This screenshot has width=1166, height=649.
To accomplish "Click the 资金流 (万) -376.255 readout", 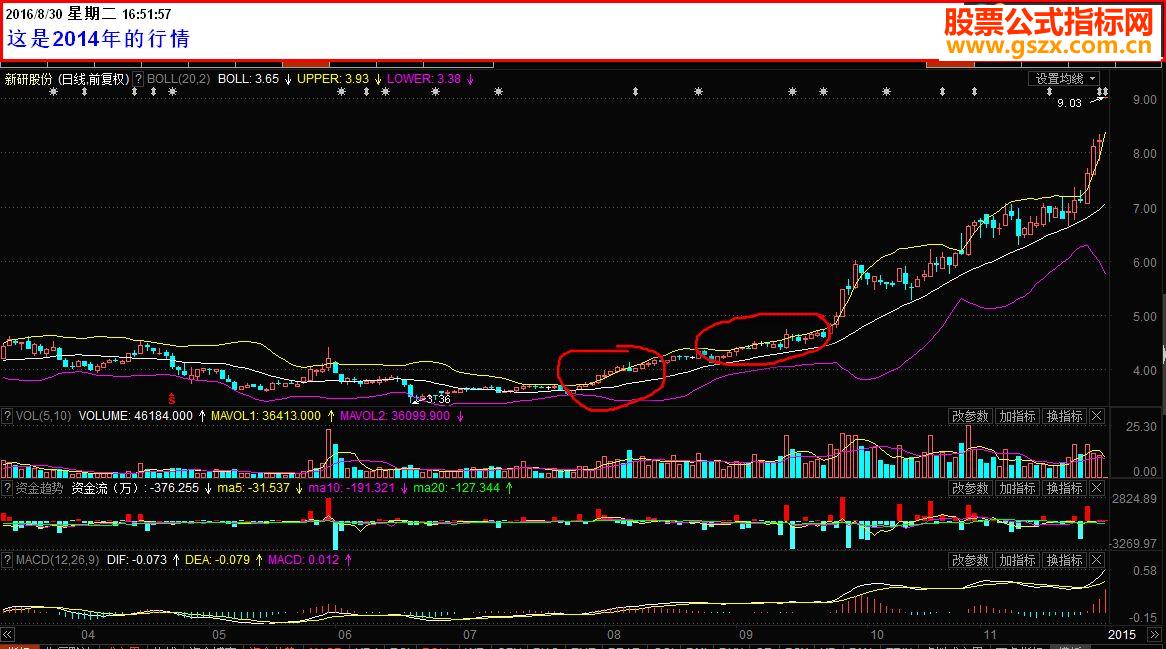I will 135,488.
